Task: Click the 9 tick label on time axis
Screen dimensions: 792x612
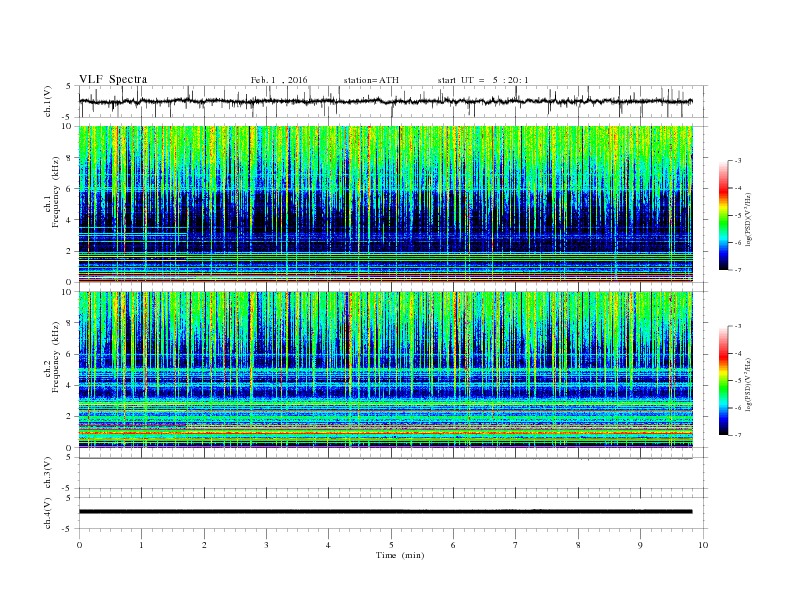Action: click(640, 545)
